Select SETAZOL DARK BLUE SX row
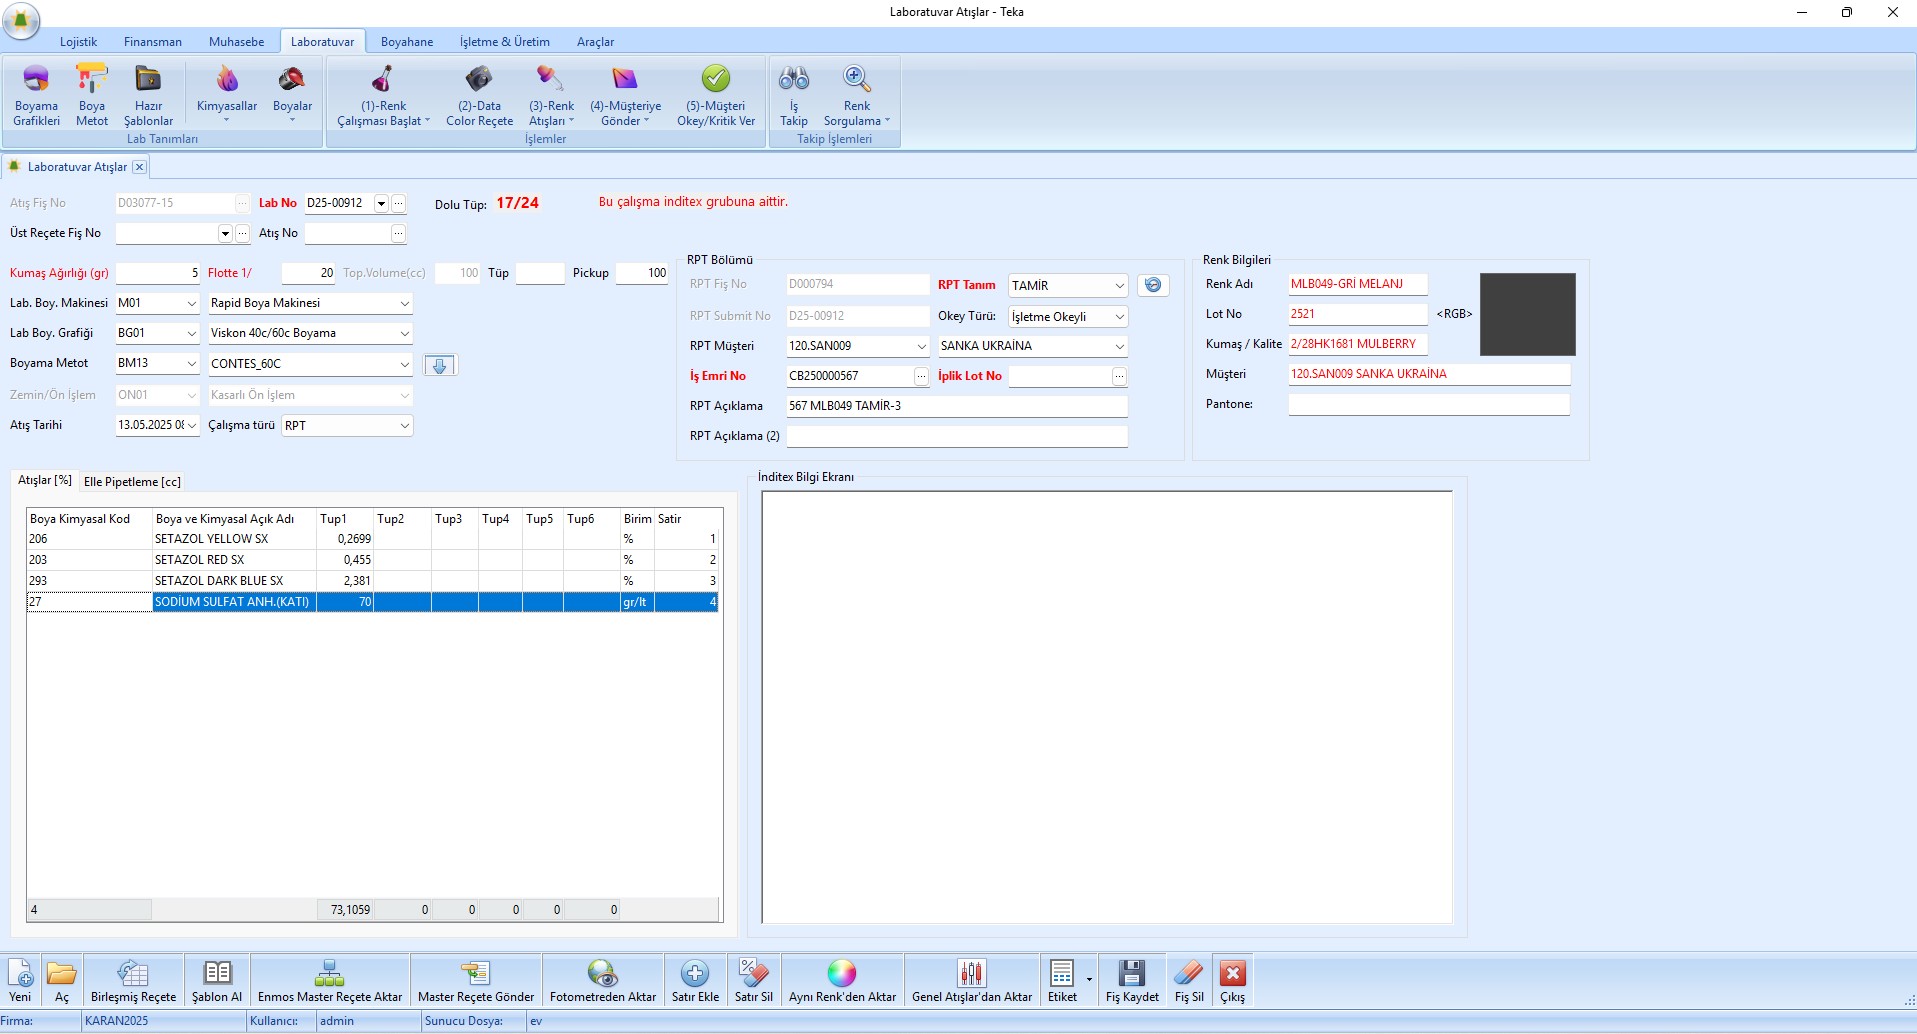Viewport: 1917px width, 1034px height. click(372, 581)
